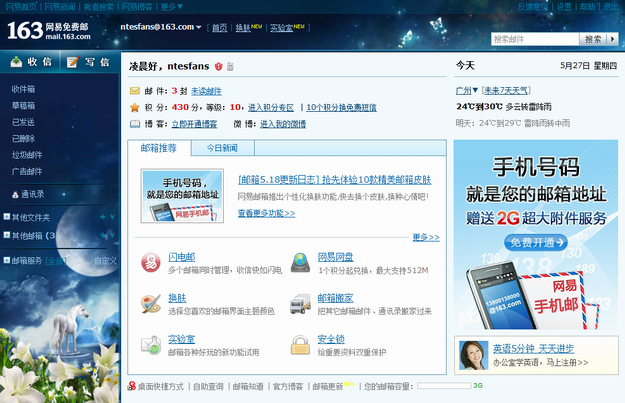The image size is (625, 403).
Task: Open the 广告邮件 ads folder
Action: click(27, 171)
